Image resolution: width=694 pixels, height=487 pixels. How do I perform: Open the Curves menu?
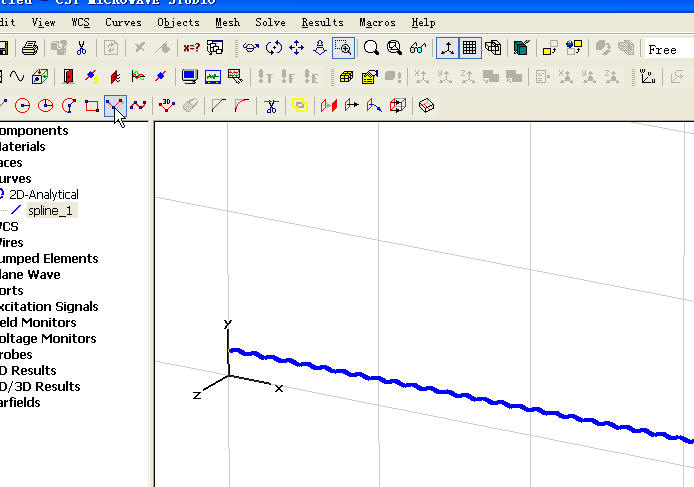point(123,22)
